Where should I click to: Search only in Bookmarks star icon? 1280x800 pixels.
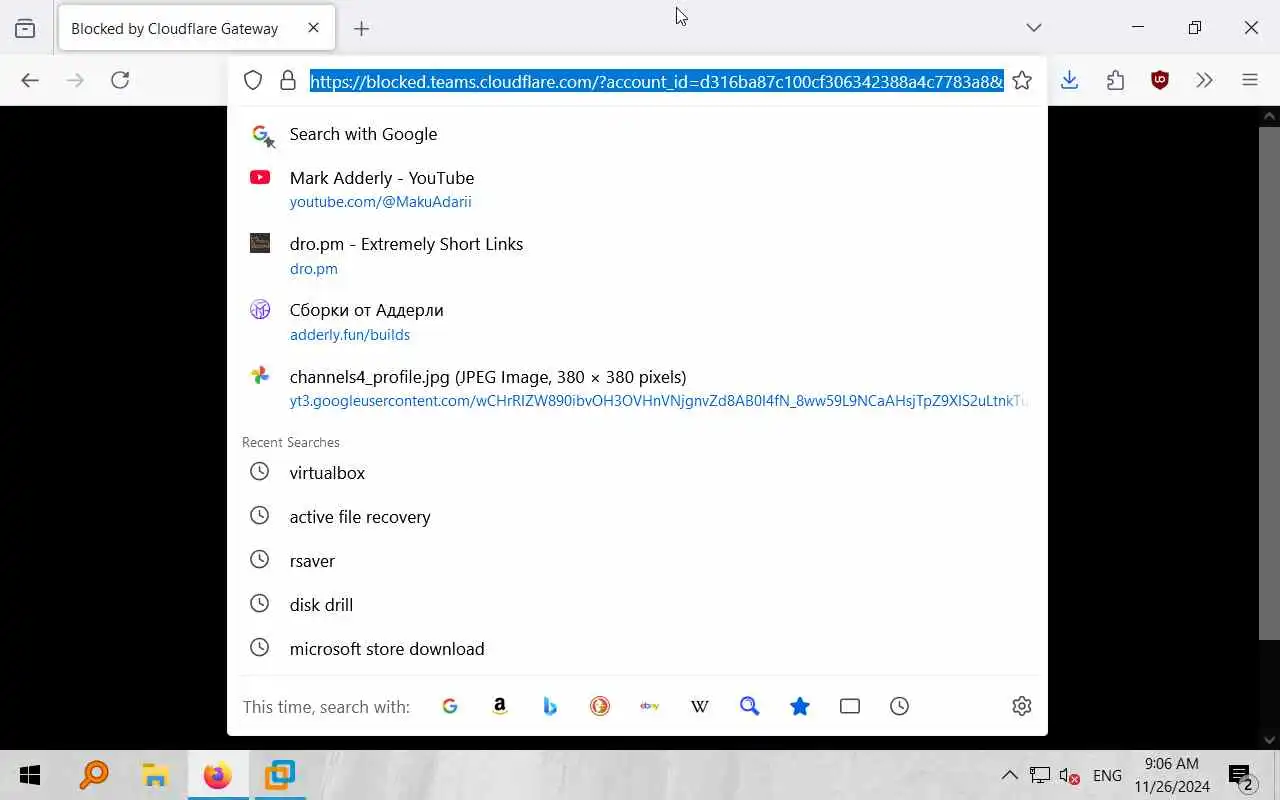pos(800,706)
